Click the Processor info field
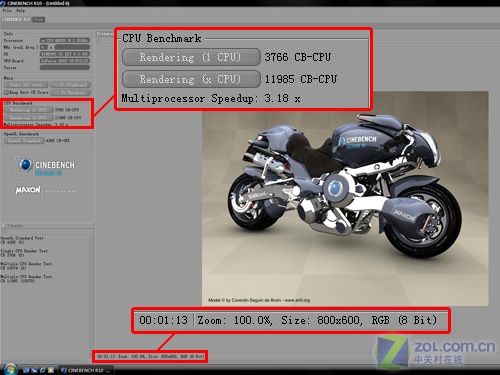The image size is (500, 375). click(x=65, y=40)
